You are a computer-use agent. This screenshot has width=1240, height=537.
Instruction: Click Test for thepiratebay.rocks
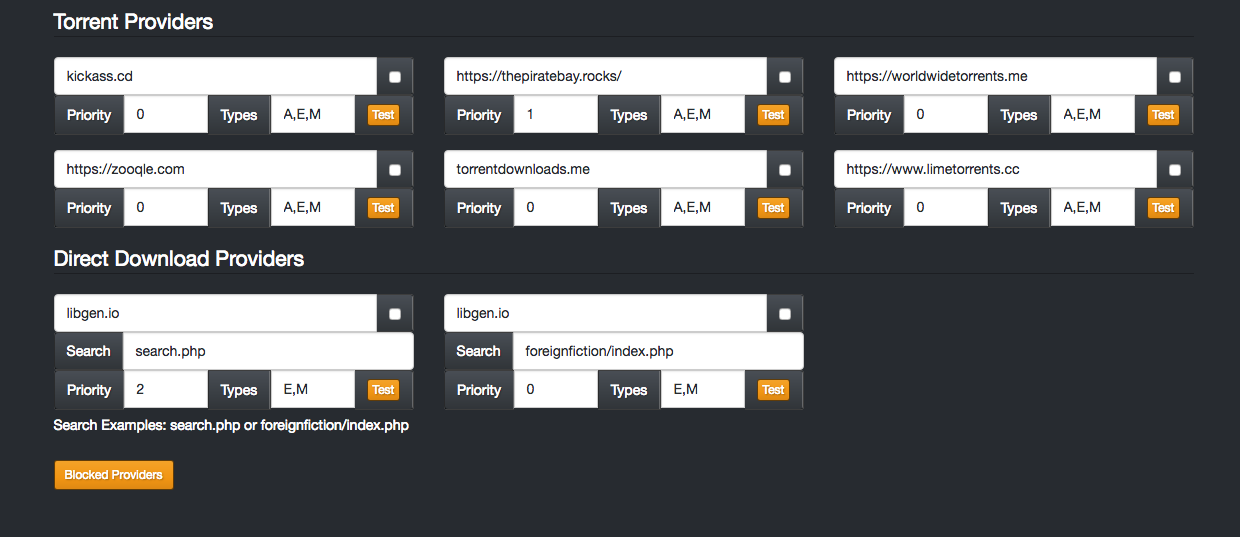tap(773, 115)
